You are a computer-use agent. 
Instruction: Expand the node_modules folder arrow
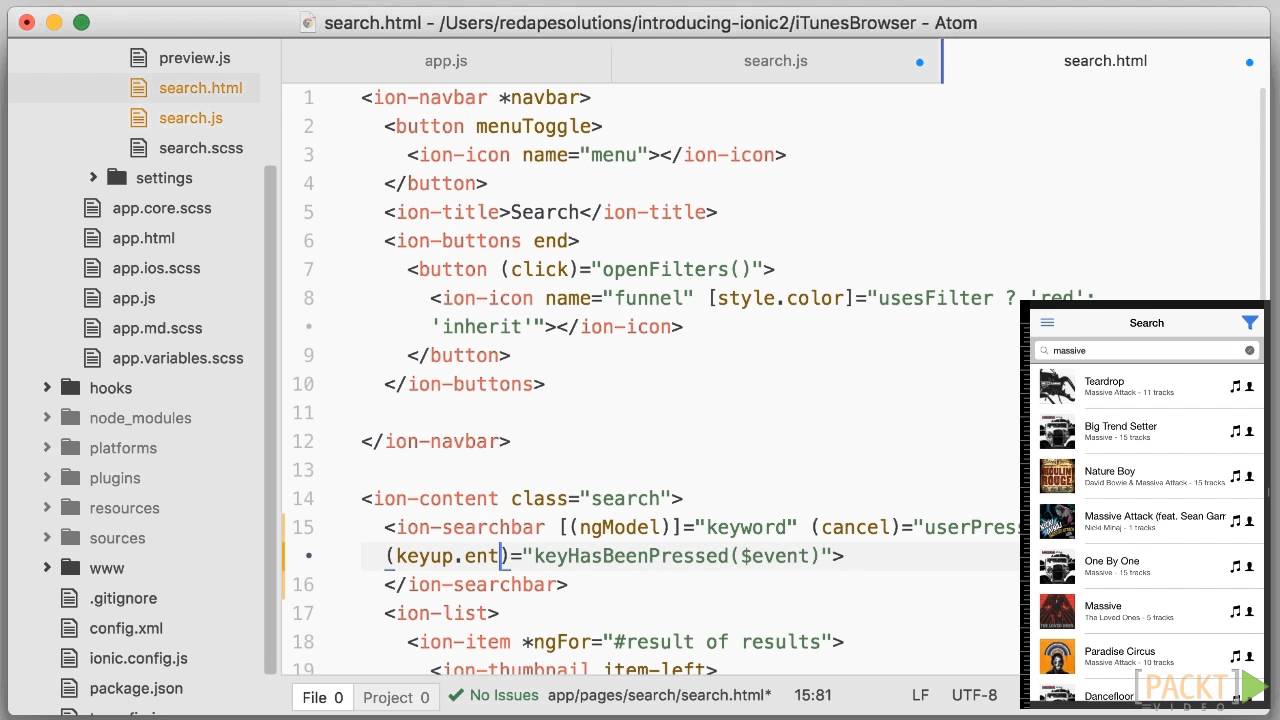pyautogui.click(x=46, y=417)
